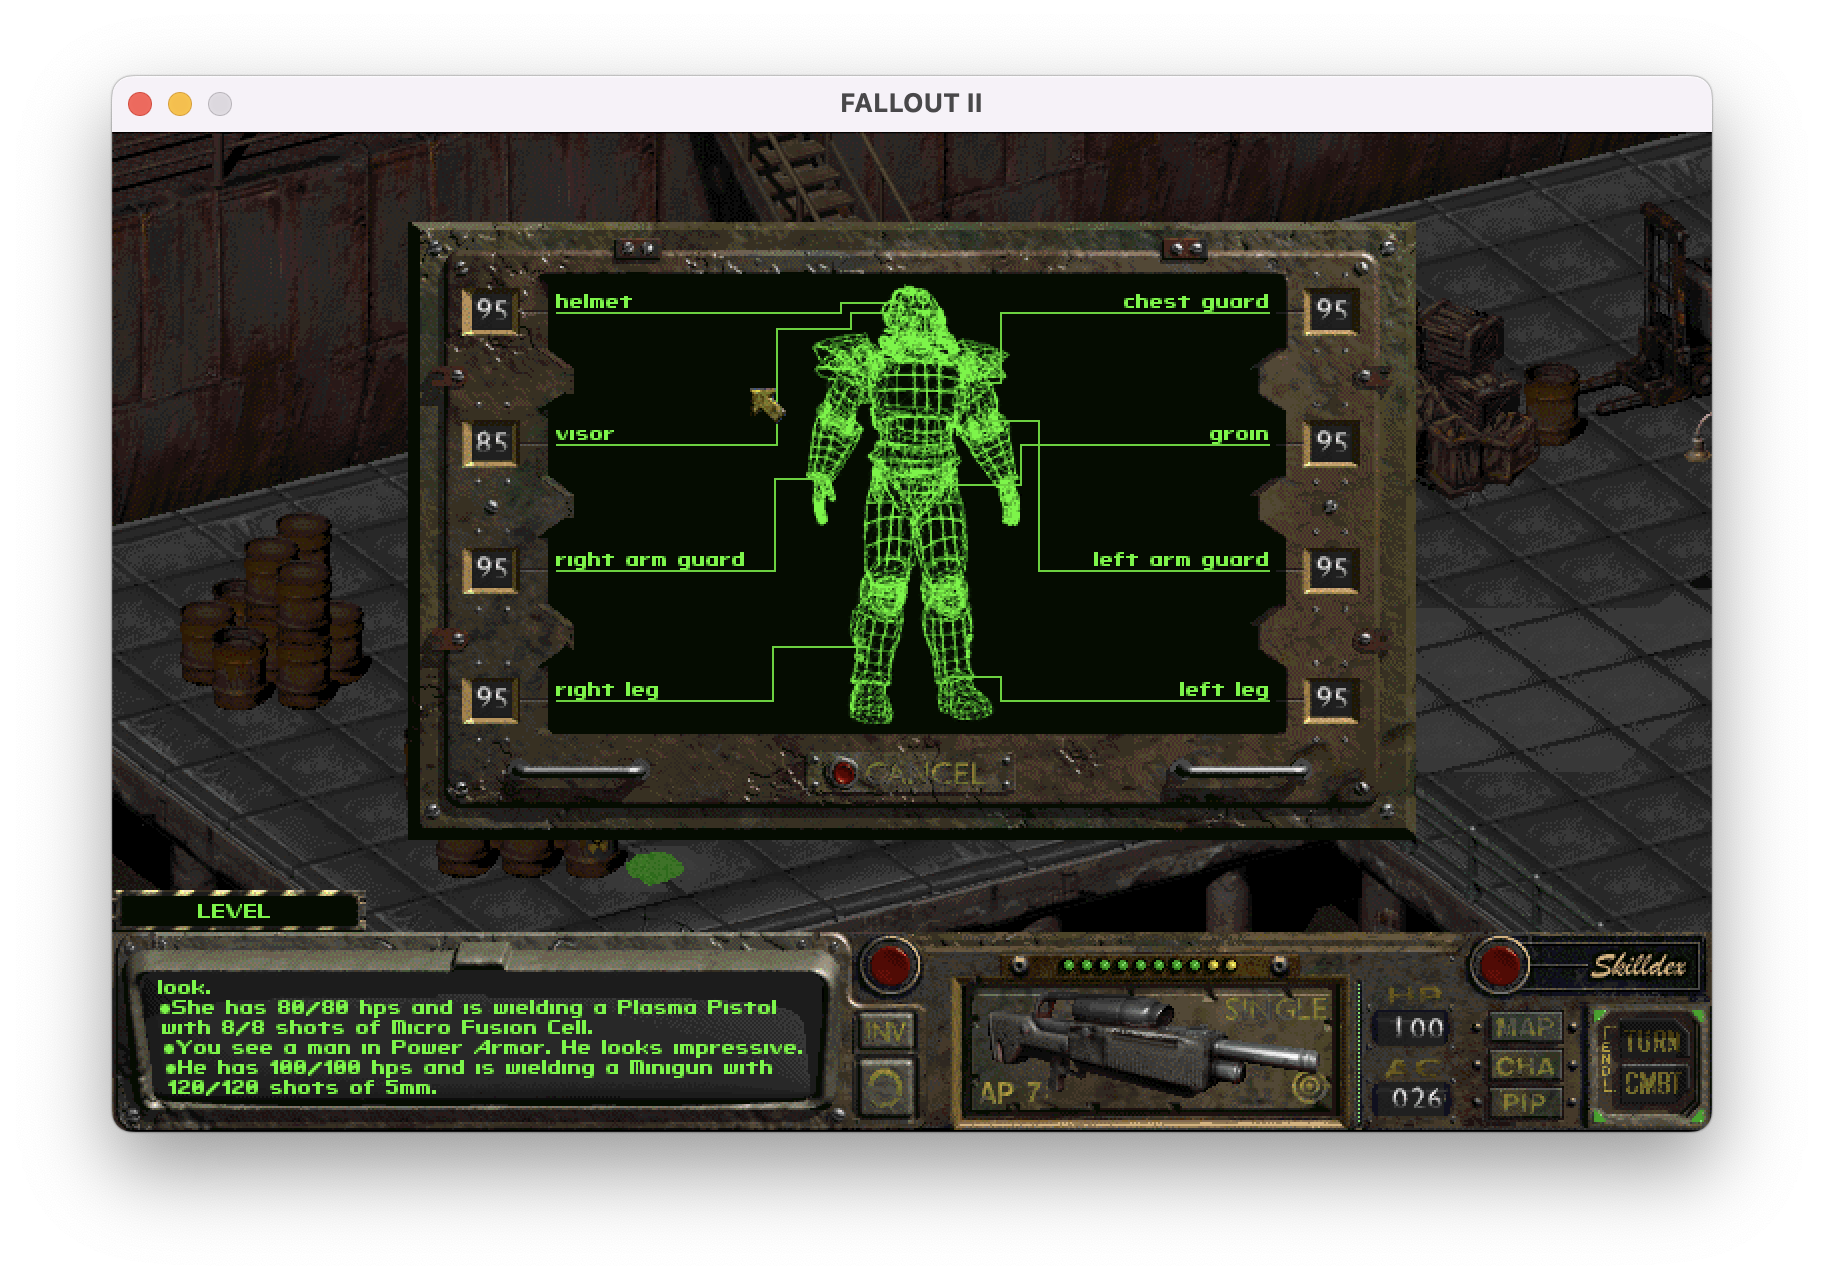1824x1280 pixels.
Task: End combat with the CMBT button
Action: click(1652, 1083)
